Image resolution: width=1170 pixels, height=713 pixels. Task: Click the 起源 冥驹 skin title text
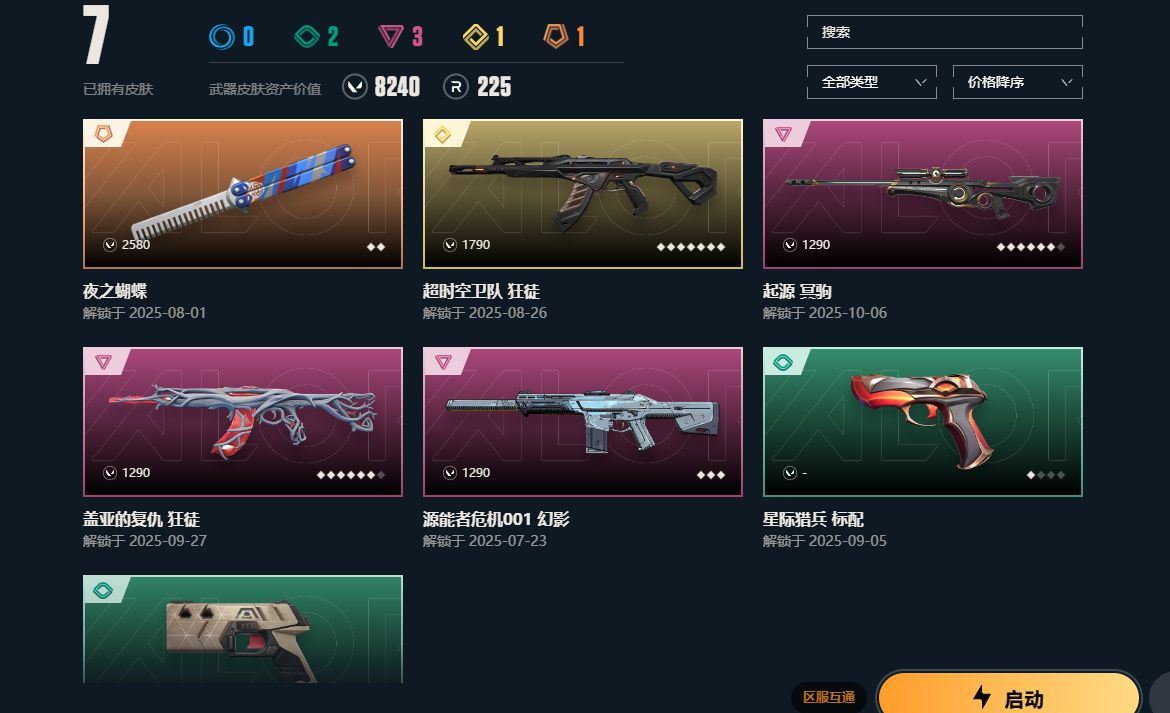pos(797,291)
